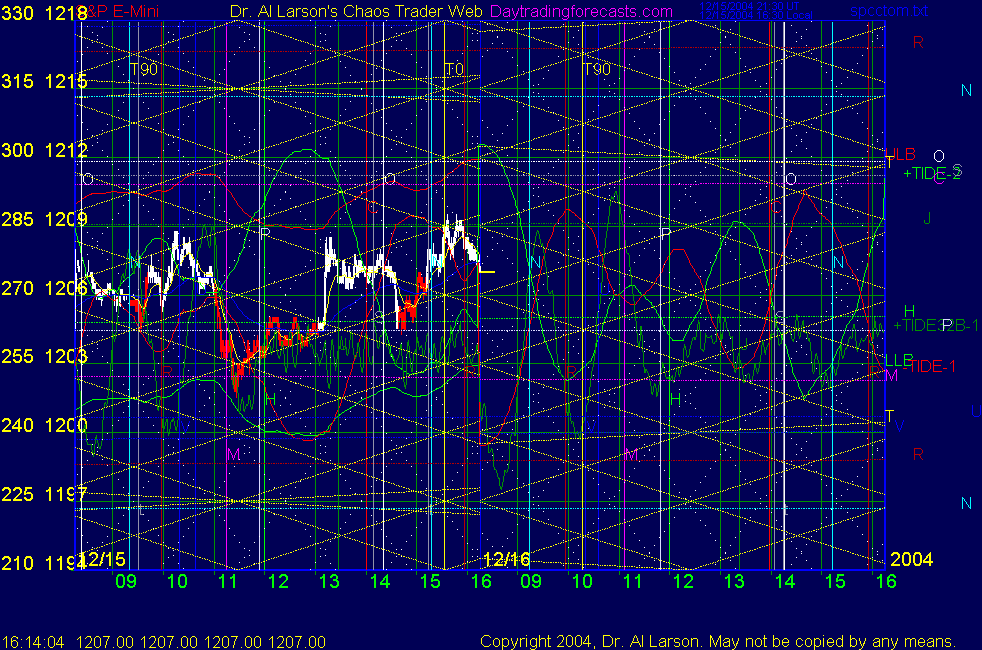
Task: Click the "330 1218" price axis label
Action: point(44,13)
